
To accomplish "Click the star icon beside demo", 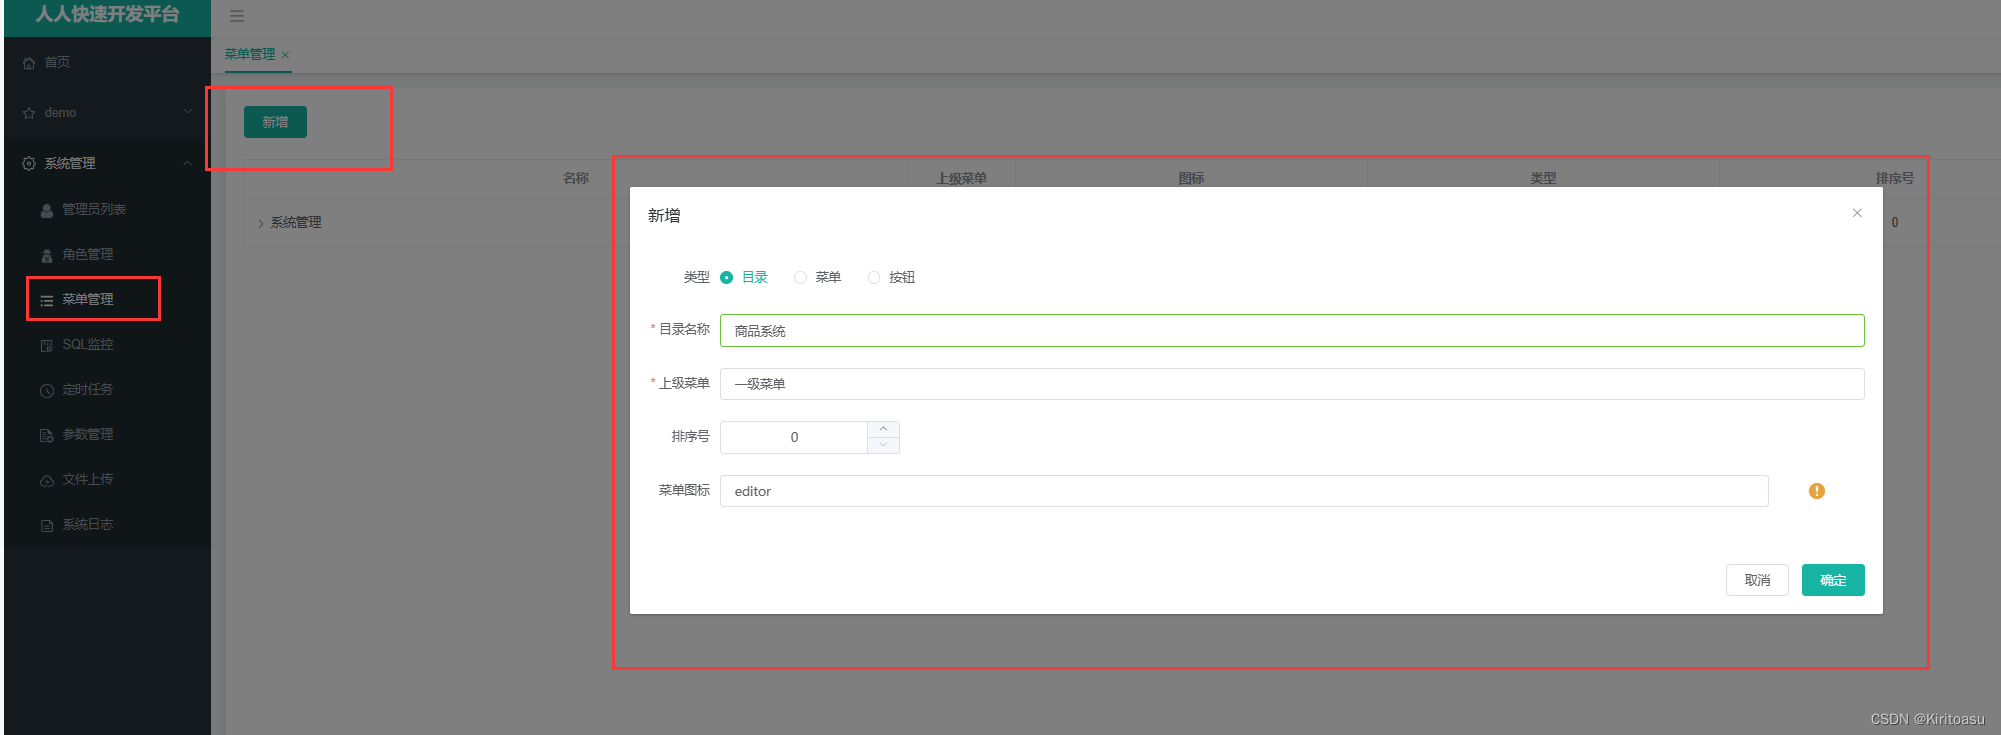I will pos(29,113).
